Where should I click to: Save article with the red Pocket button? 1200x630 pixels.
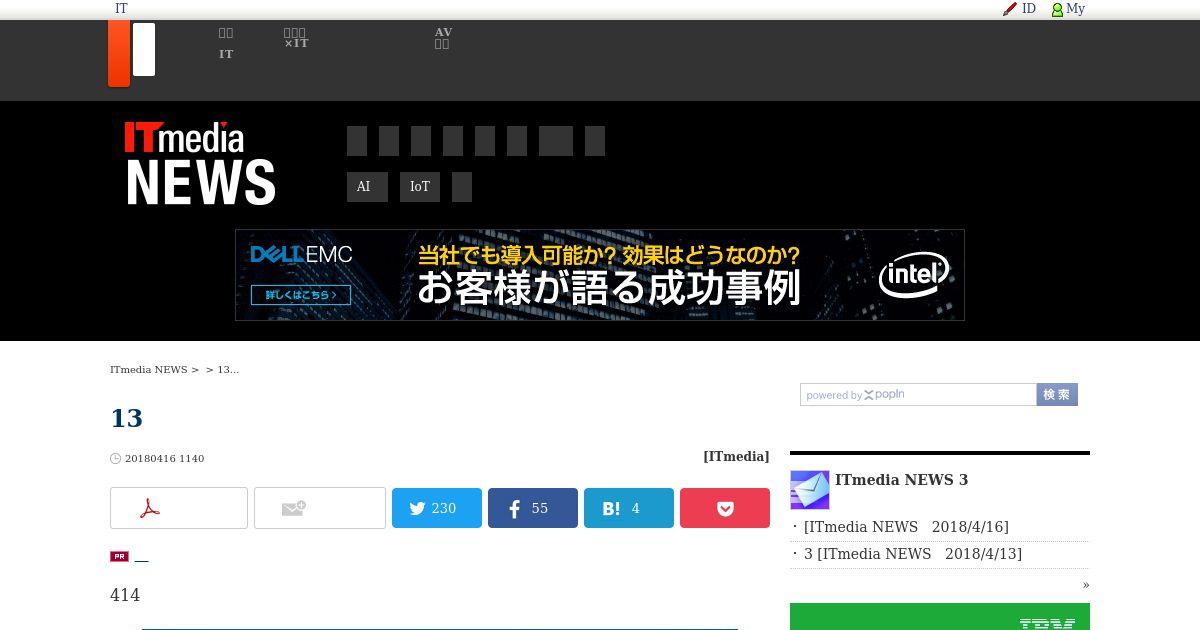[725, 508]
